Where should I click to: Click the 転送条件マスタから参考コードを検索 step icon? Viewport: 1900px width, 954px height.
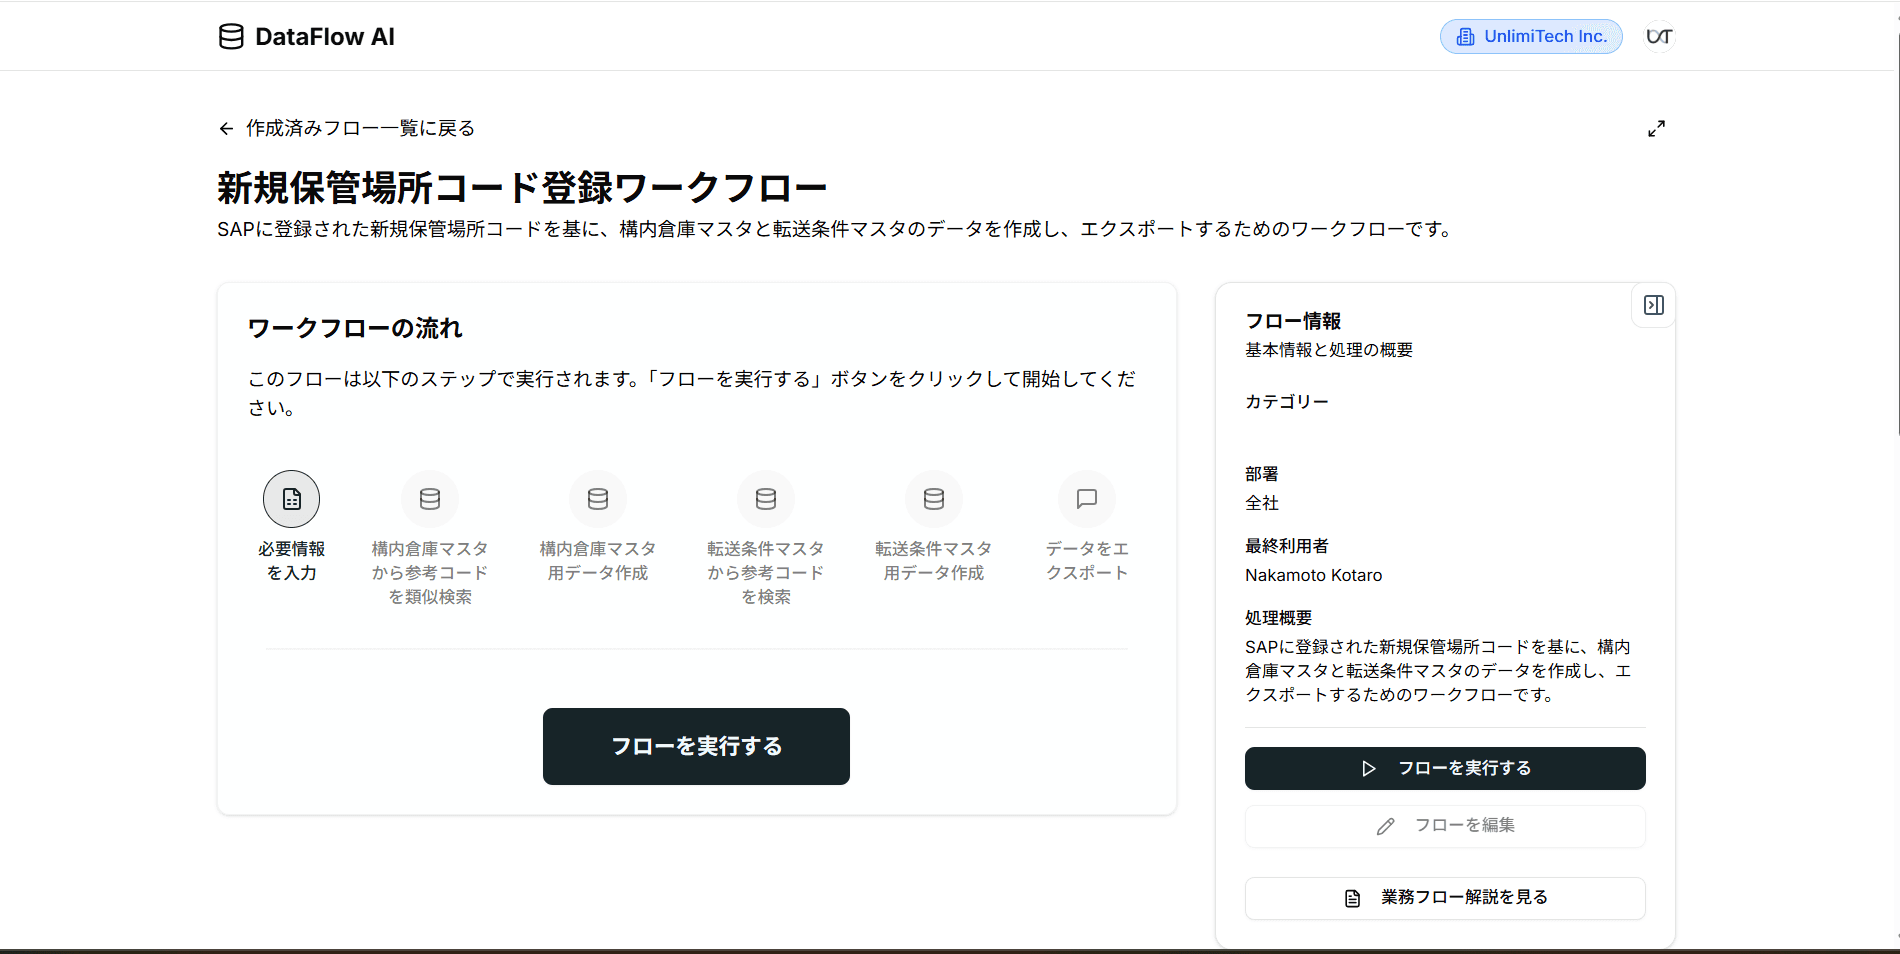766,499
